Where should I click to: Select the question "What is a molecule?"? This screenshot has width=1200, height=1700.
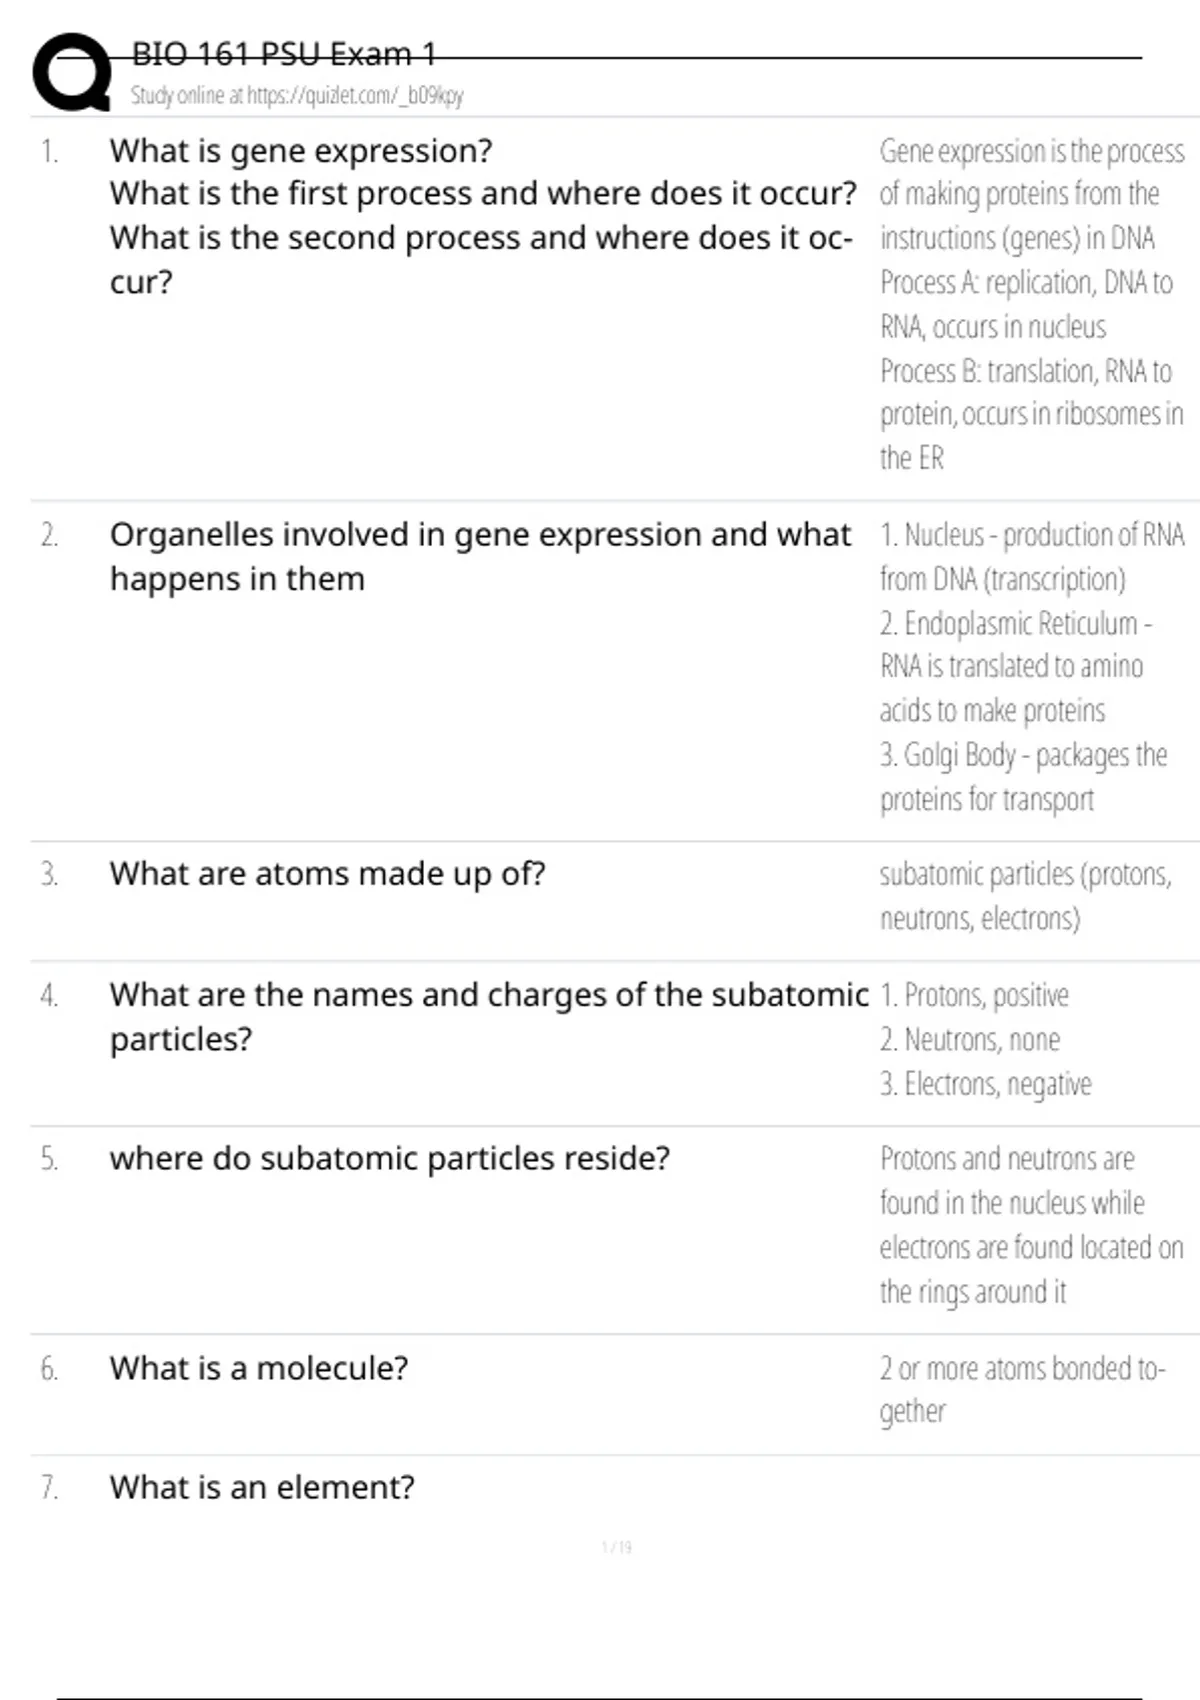click(x=259, y=1368)
